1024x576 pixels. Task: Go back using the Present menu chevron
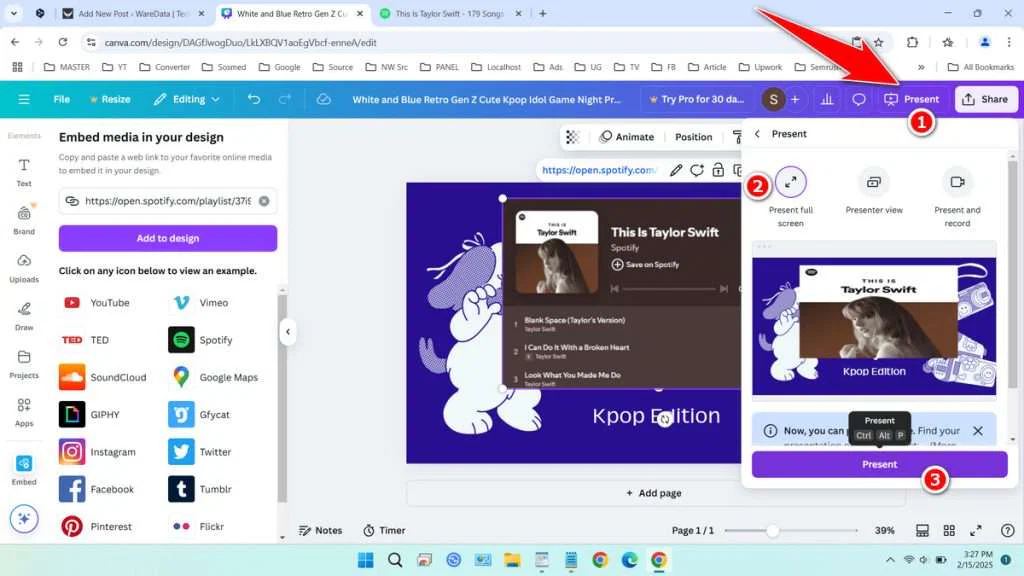[755, 133]
